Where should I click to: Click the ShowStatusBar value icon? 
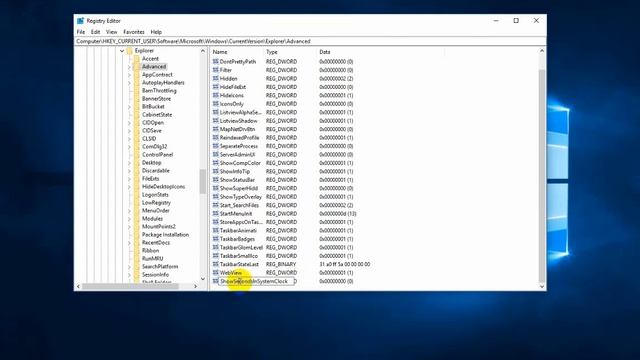pos(216,180)
